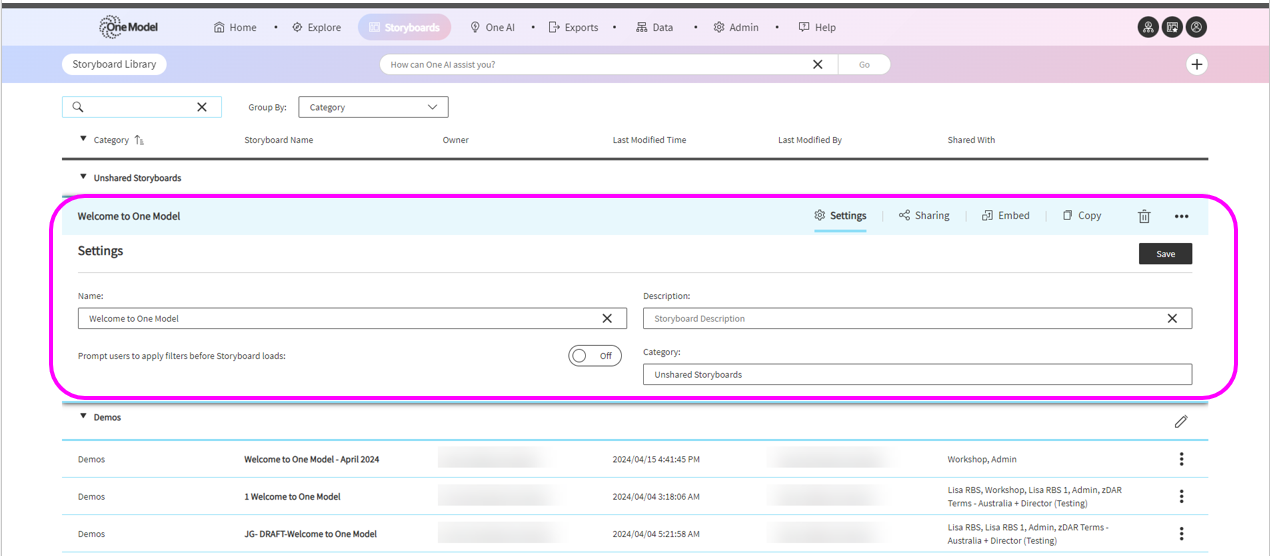
Task: Open options for Welcome to One Model - April 2024
Action: pyautogui.click(x=1182, y=459)
